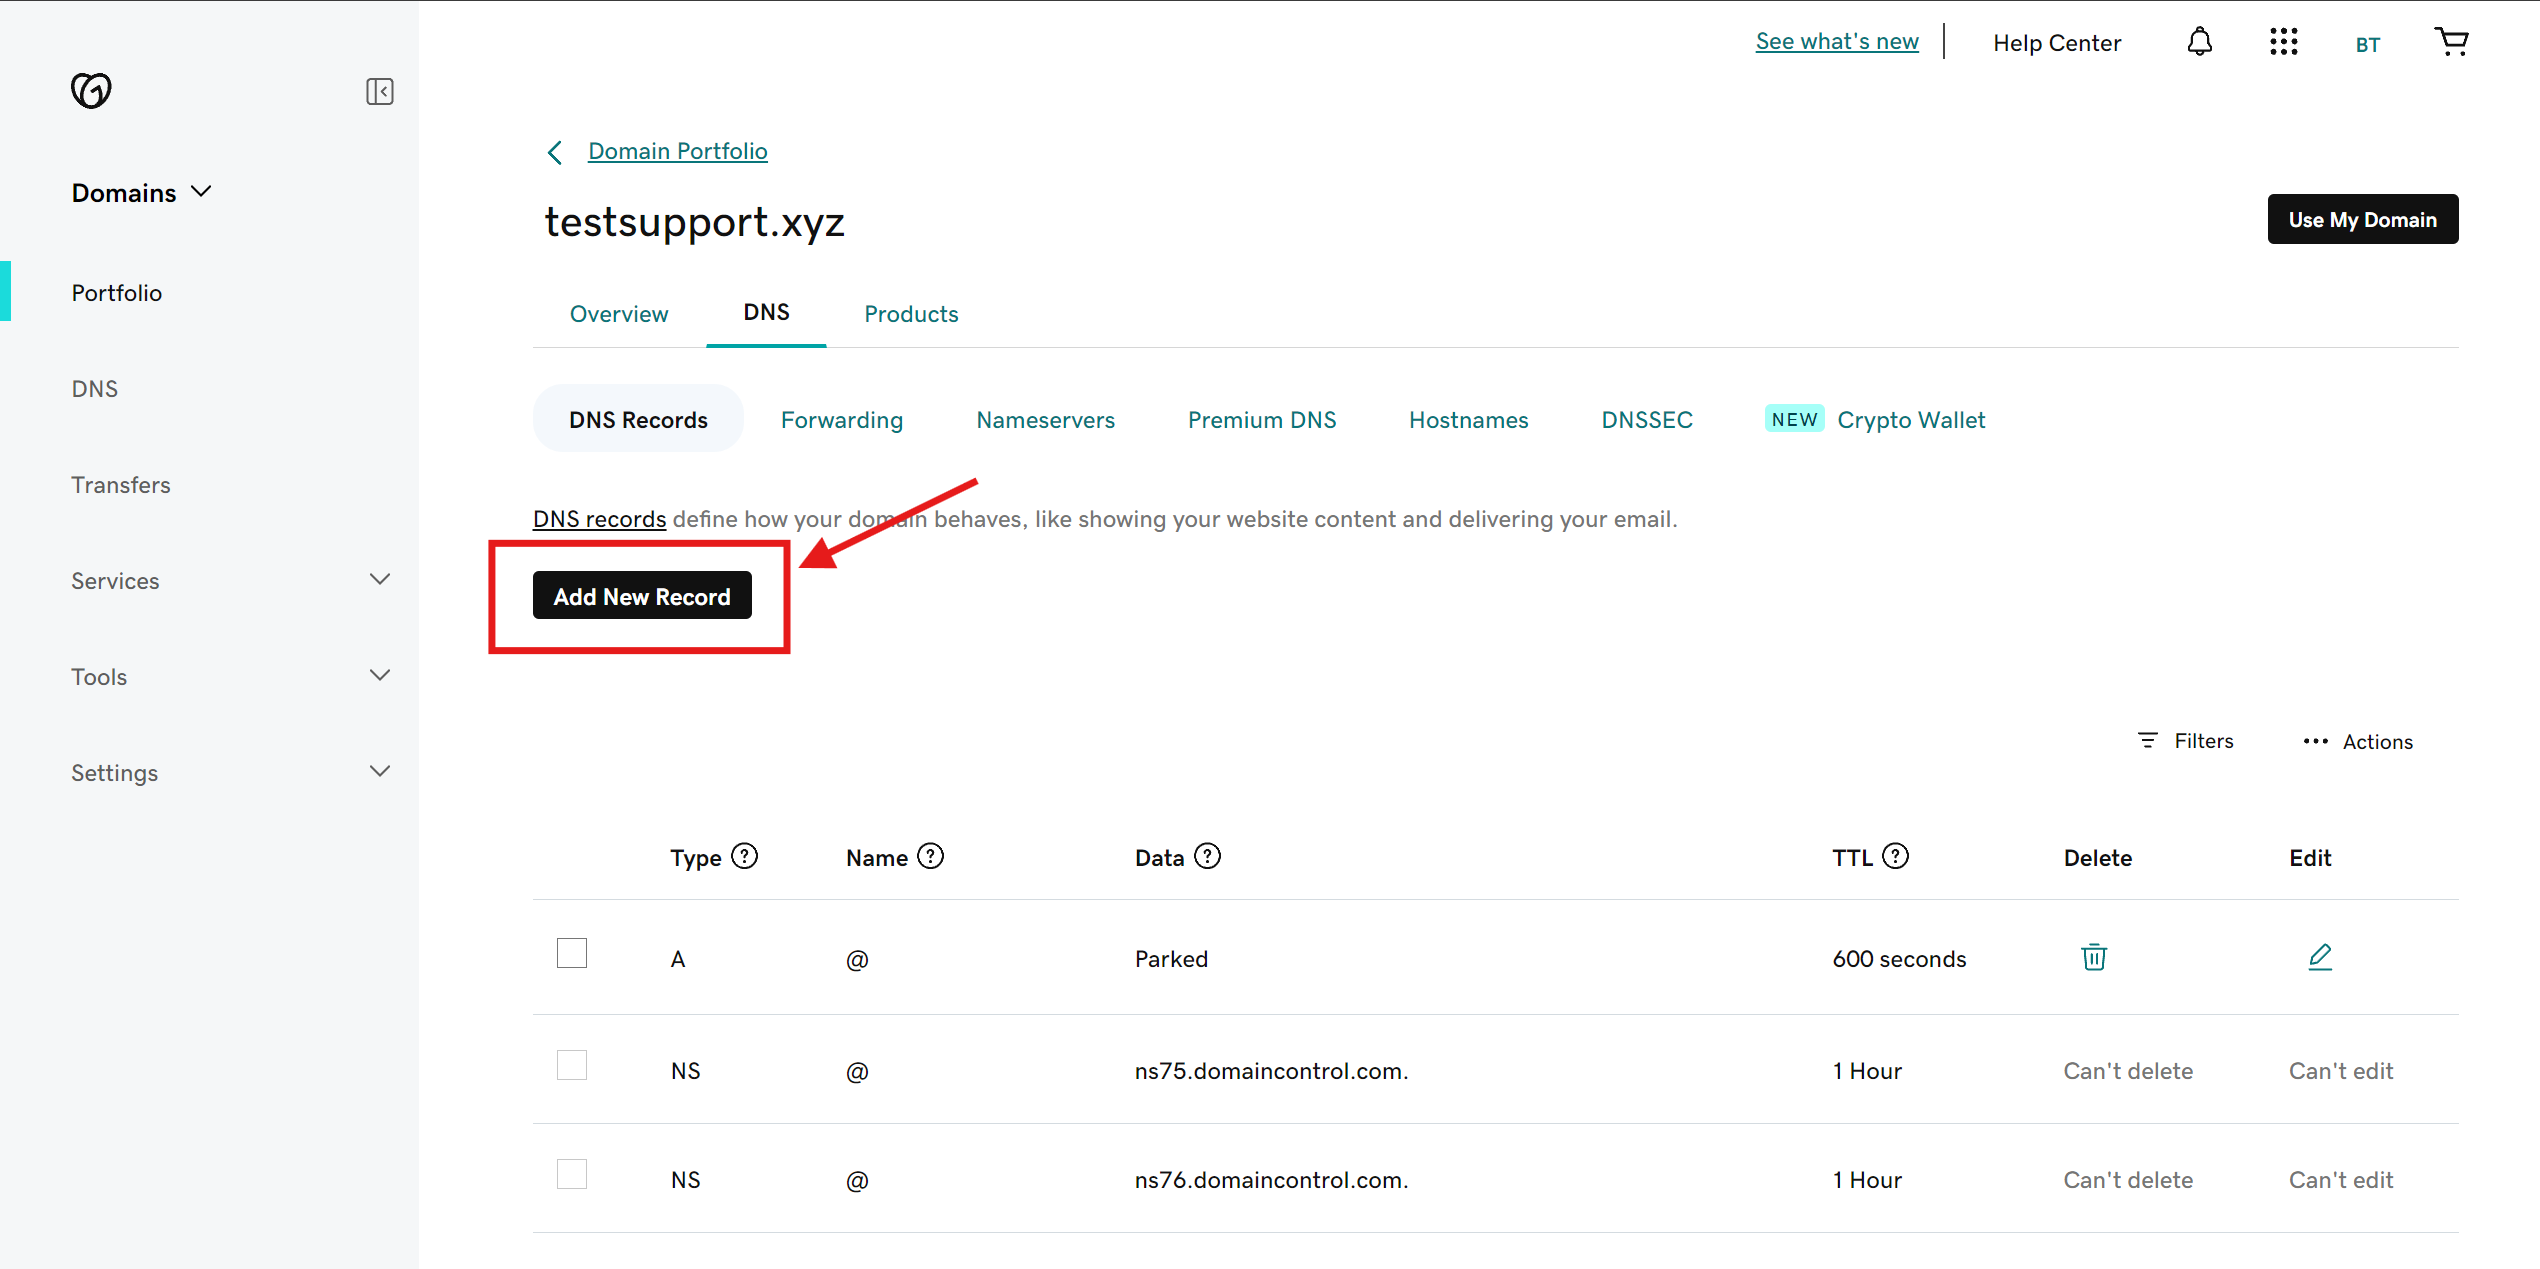The width and height of the screenshot is (2540, 1269).
Task: Select the DNSSEC sub-tab
Action: click(1647, 420)
